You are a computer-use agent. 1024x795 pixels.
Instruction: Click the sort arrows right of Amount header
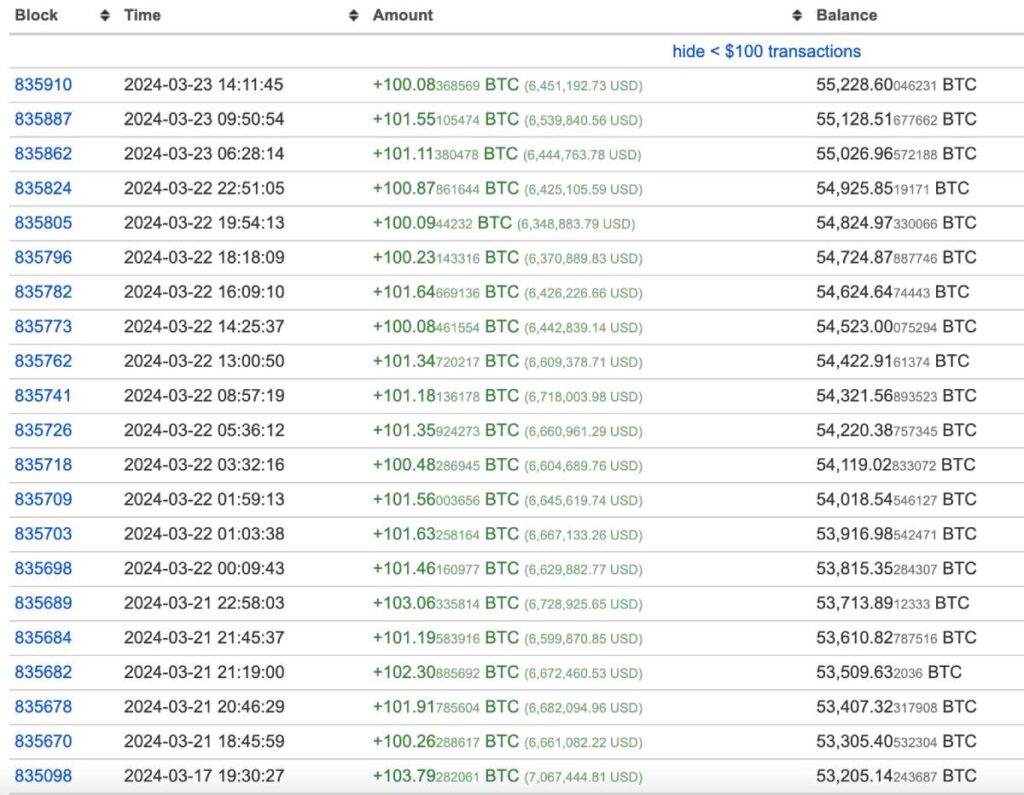796,16
